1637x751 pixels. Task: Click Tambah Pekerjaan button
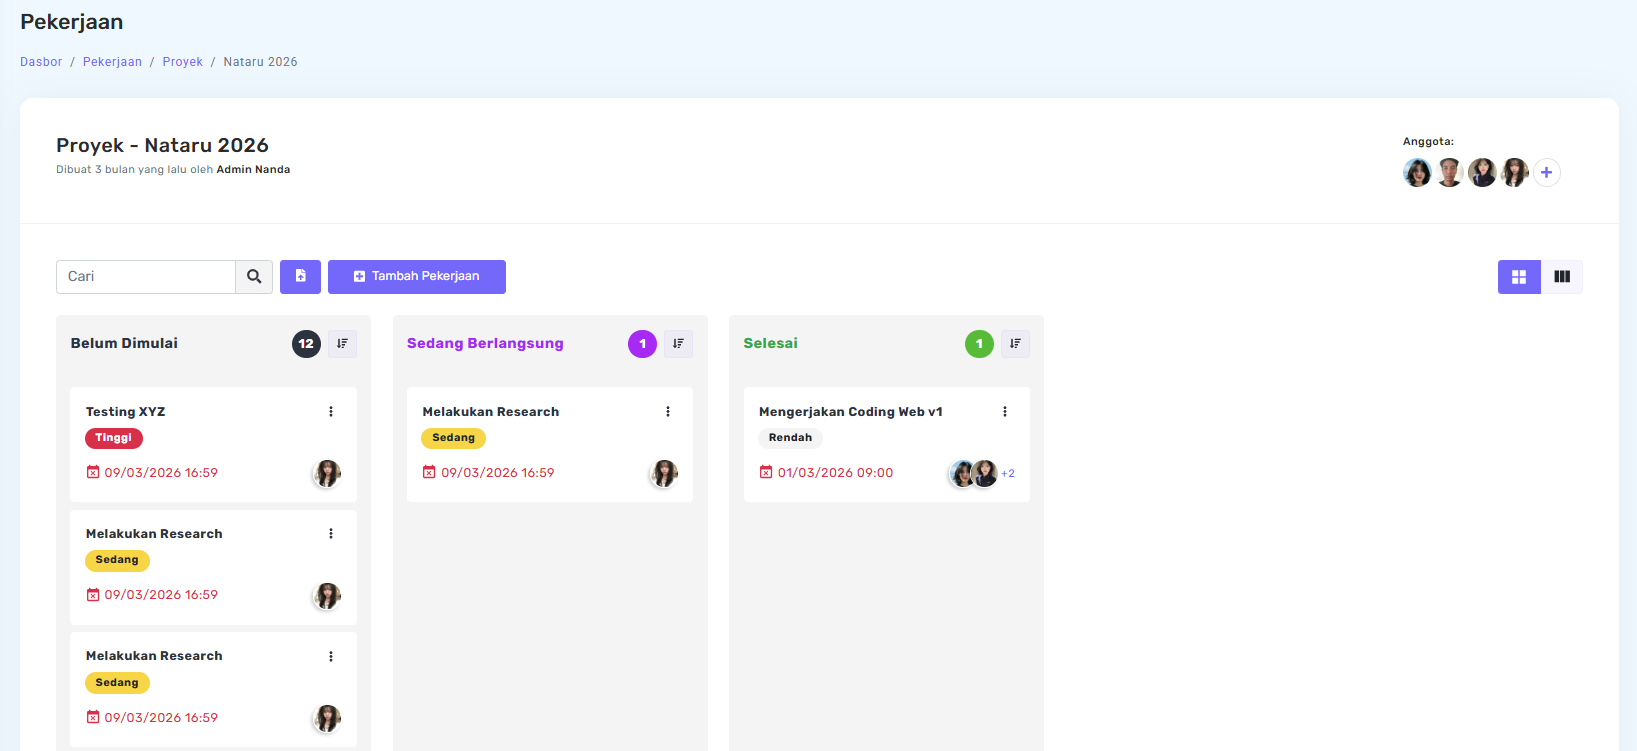click(x=417, y=277)
